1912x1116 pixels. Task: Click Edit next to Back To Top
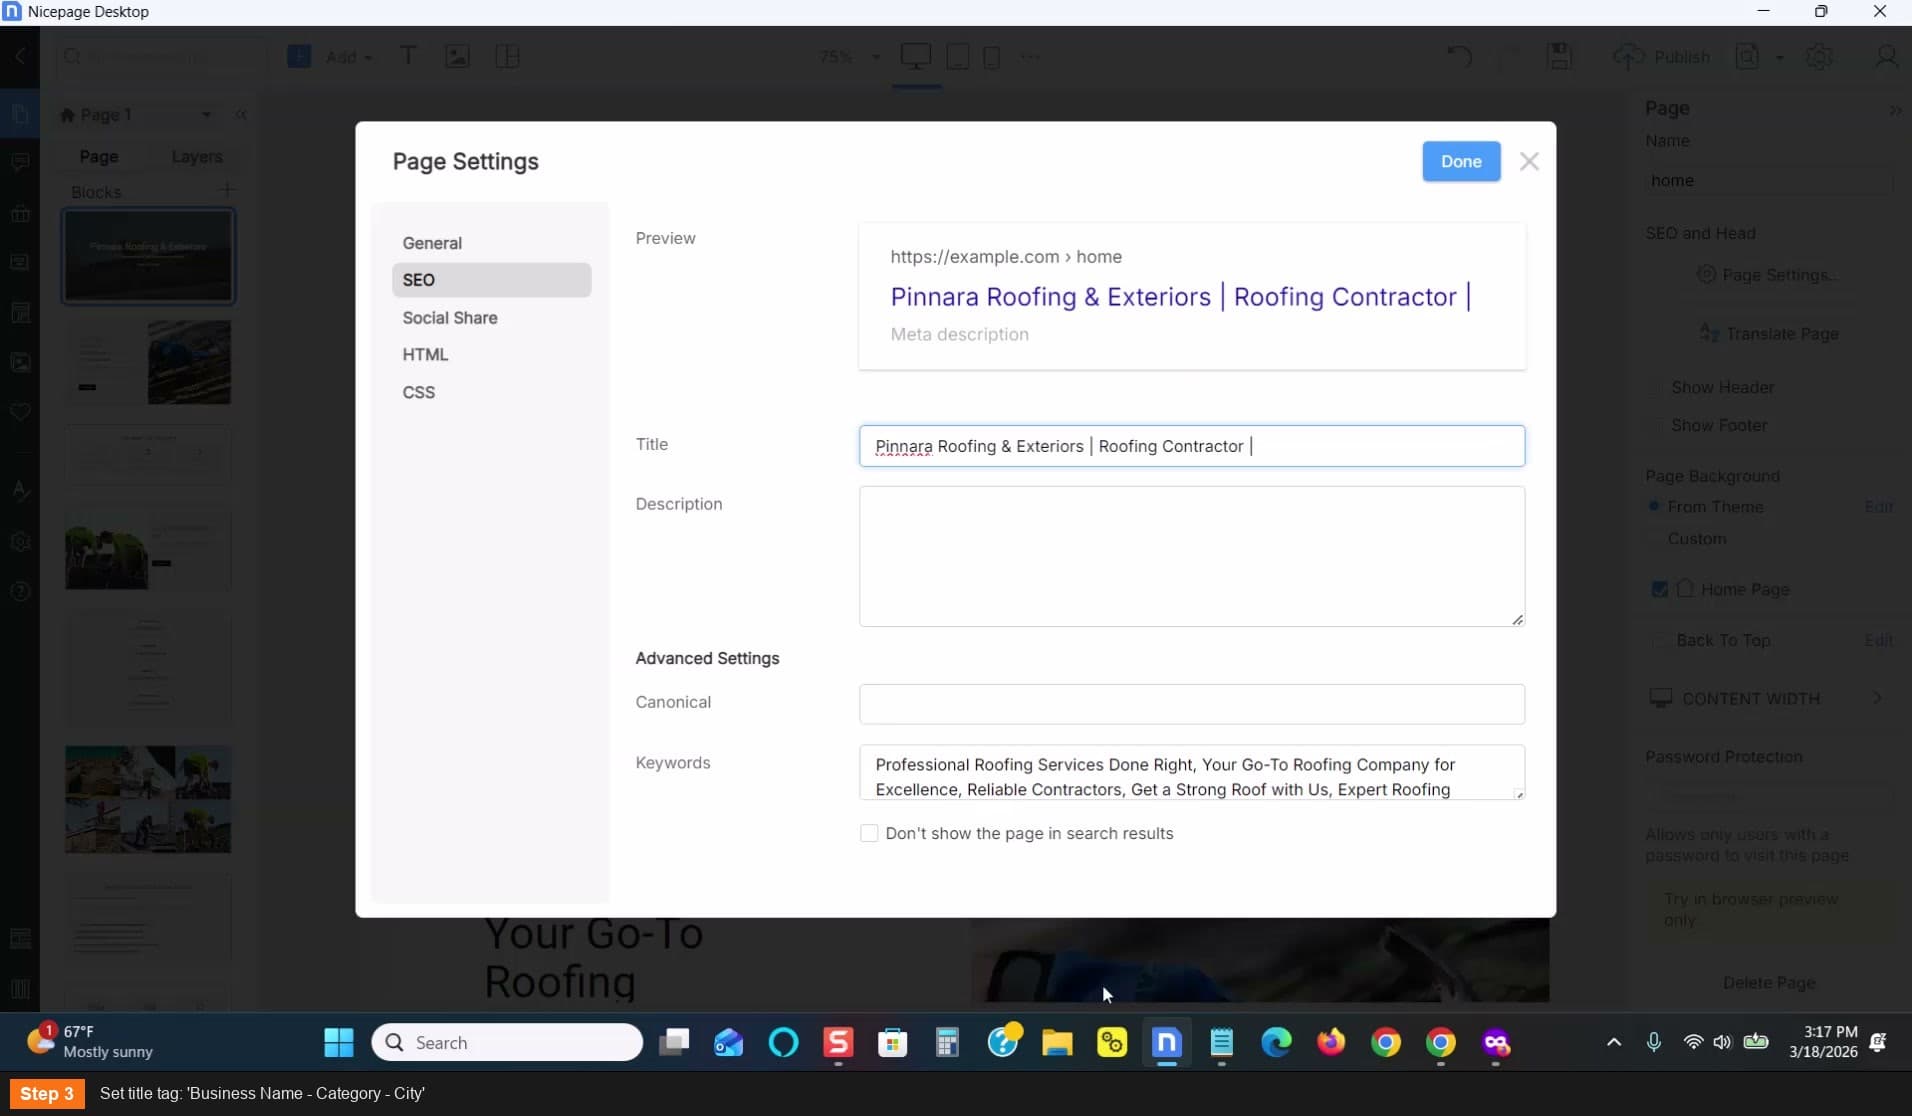coord(1878,641)
